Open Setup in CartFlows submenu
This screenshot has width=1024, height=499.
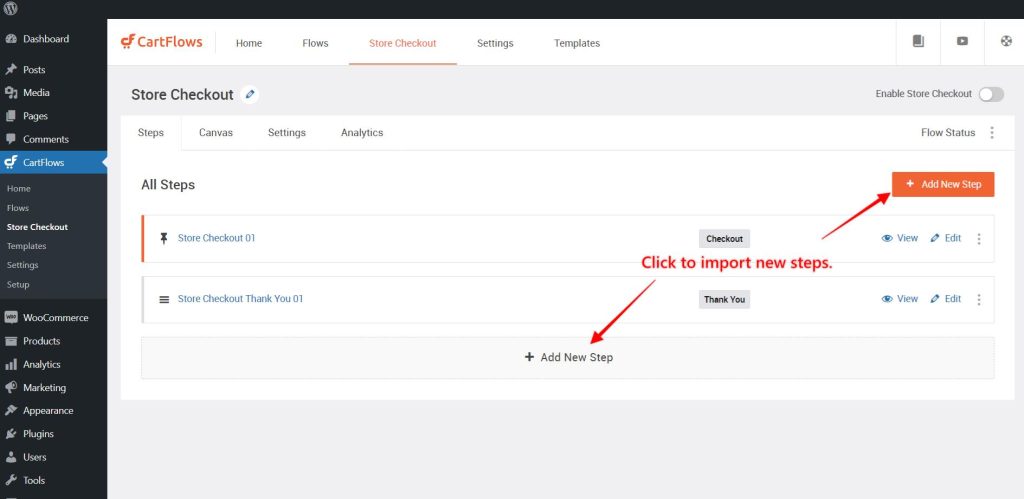click(x=18, y=285)
